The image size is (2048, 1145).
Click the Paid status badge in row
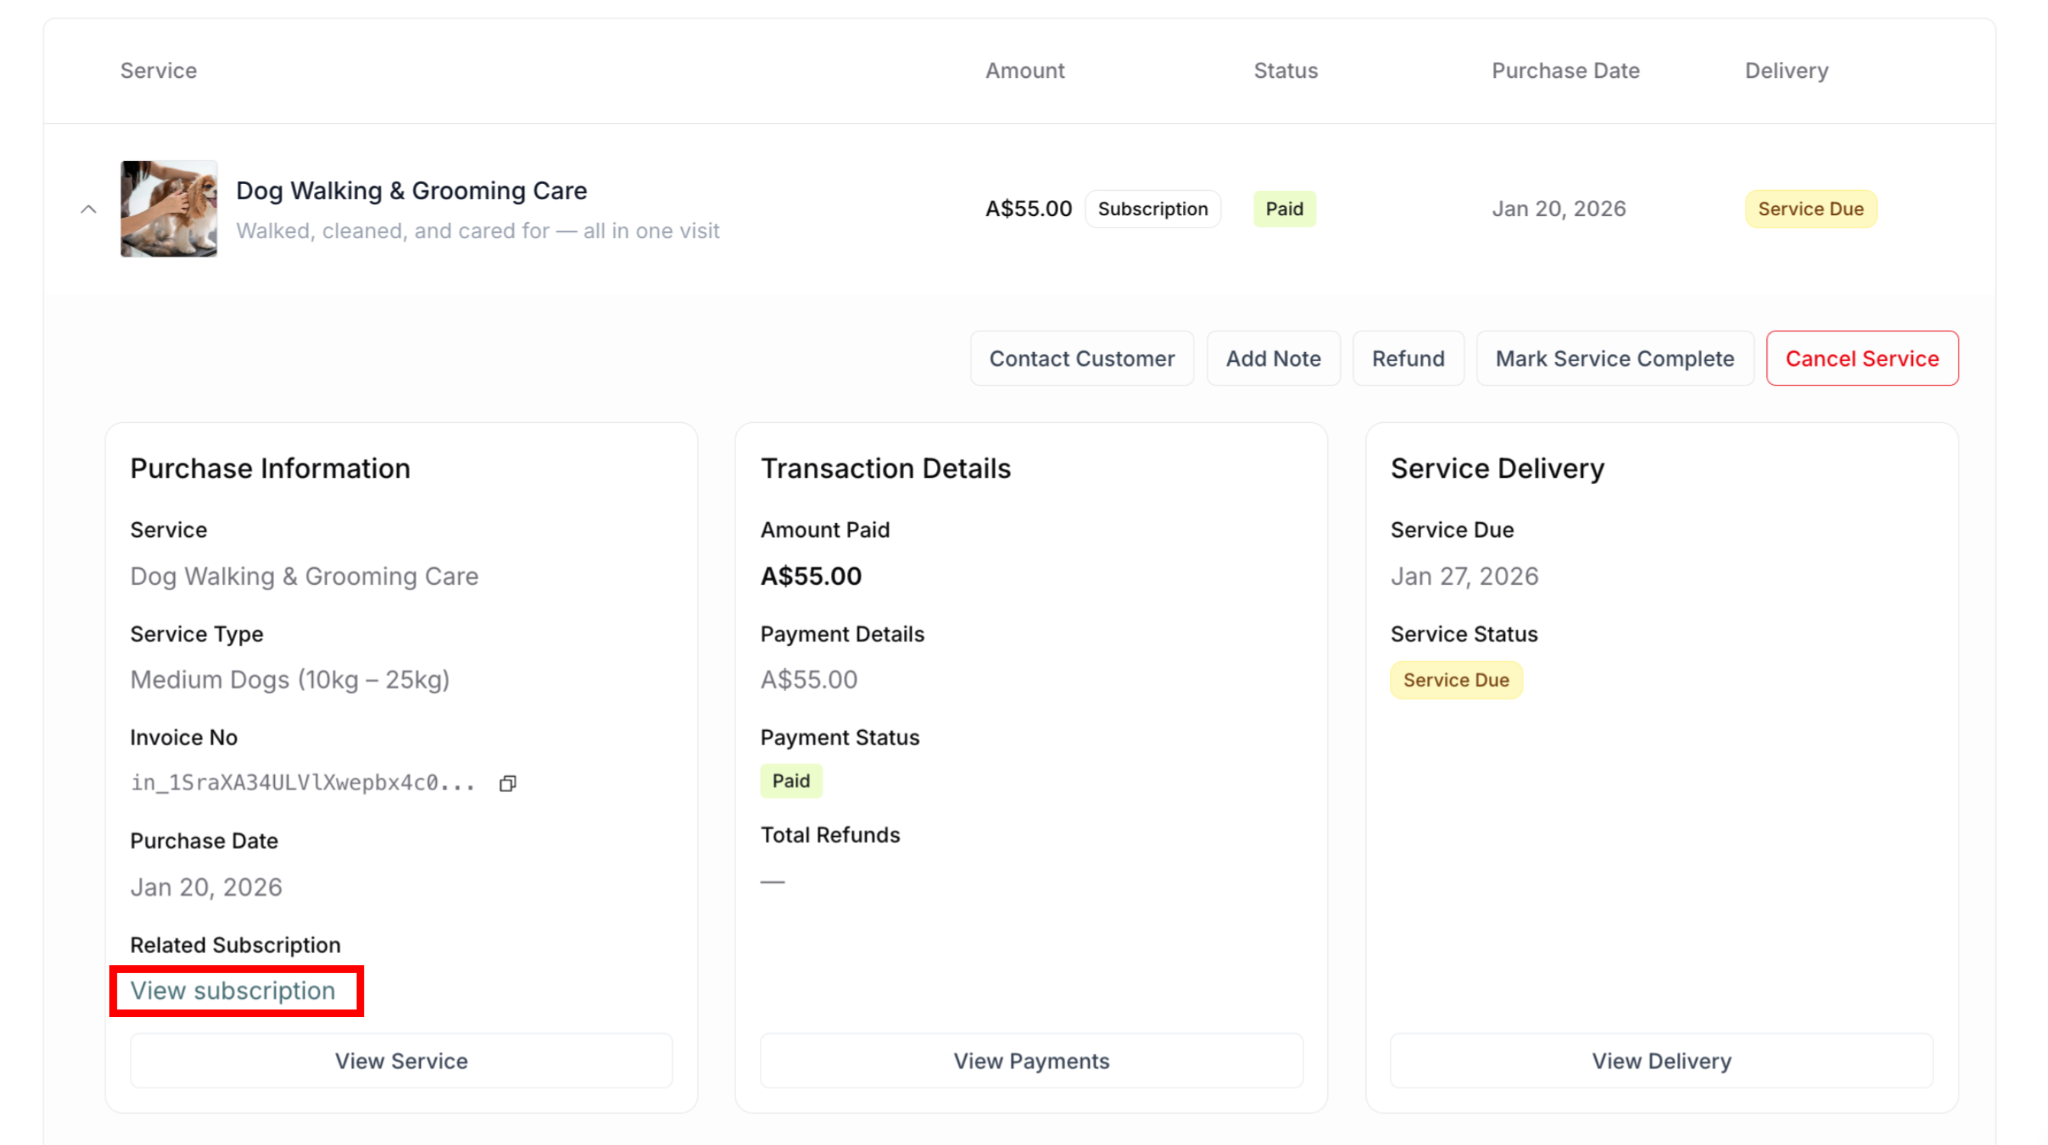[x=1284, y=209]
